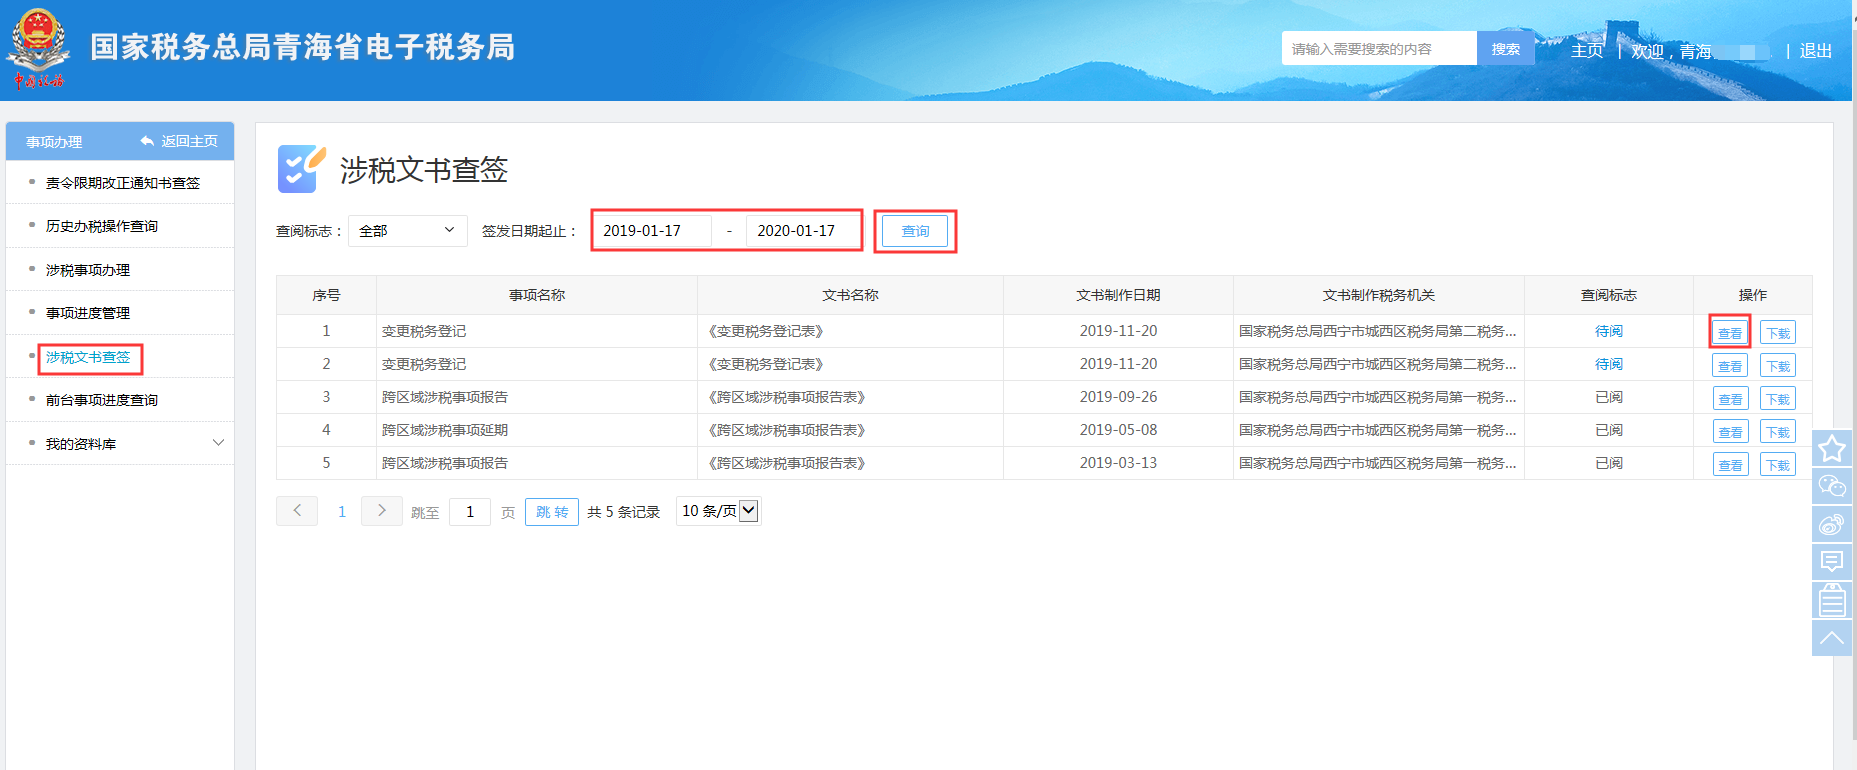
Task: Open the message feedback icon in side toolbar
Action: 1832,562
